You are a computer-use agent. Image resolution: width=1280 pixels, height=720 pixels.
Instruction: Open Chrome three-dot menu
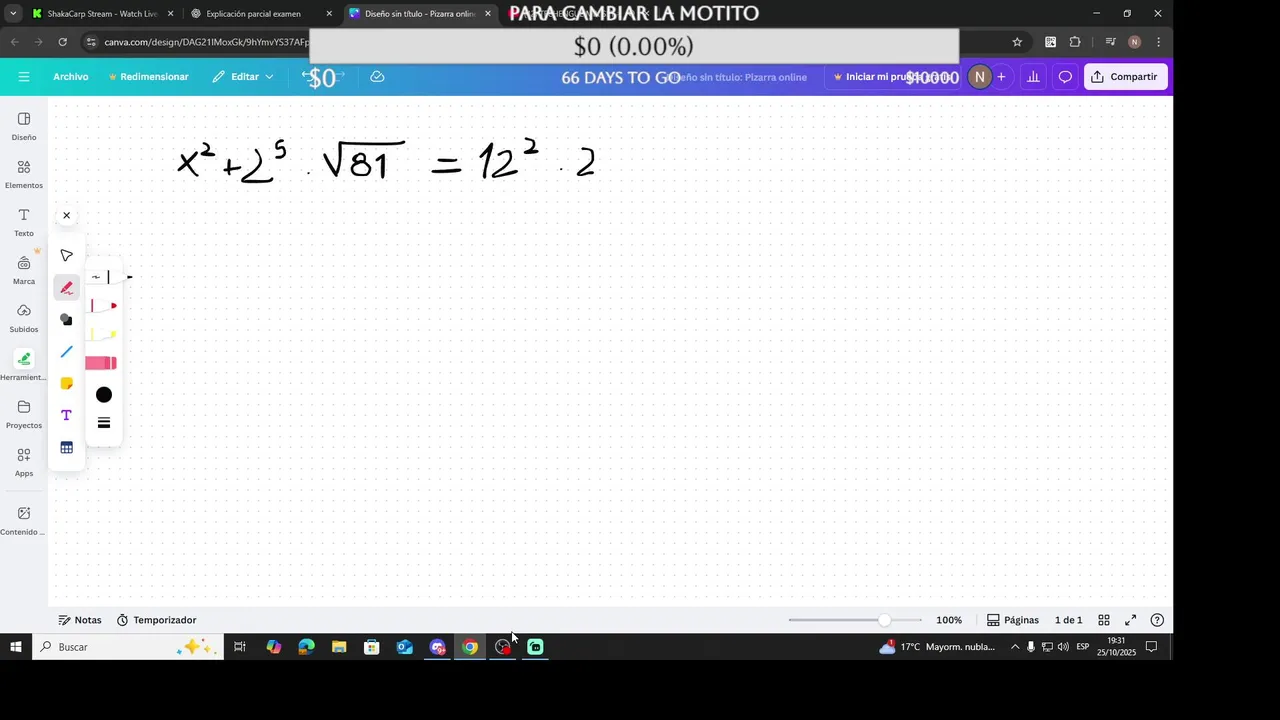pyautogui.click(x=1158, y=42)
